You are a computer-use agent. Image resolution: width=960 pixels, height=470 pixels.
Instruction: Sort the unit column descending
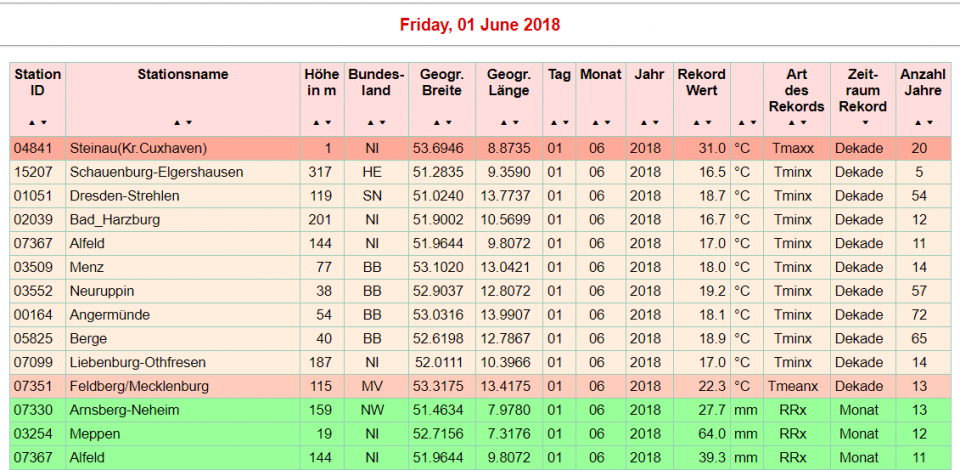point(753,123)
